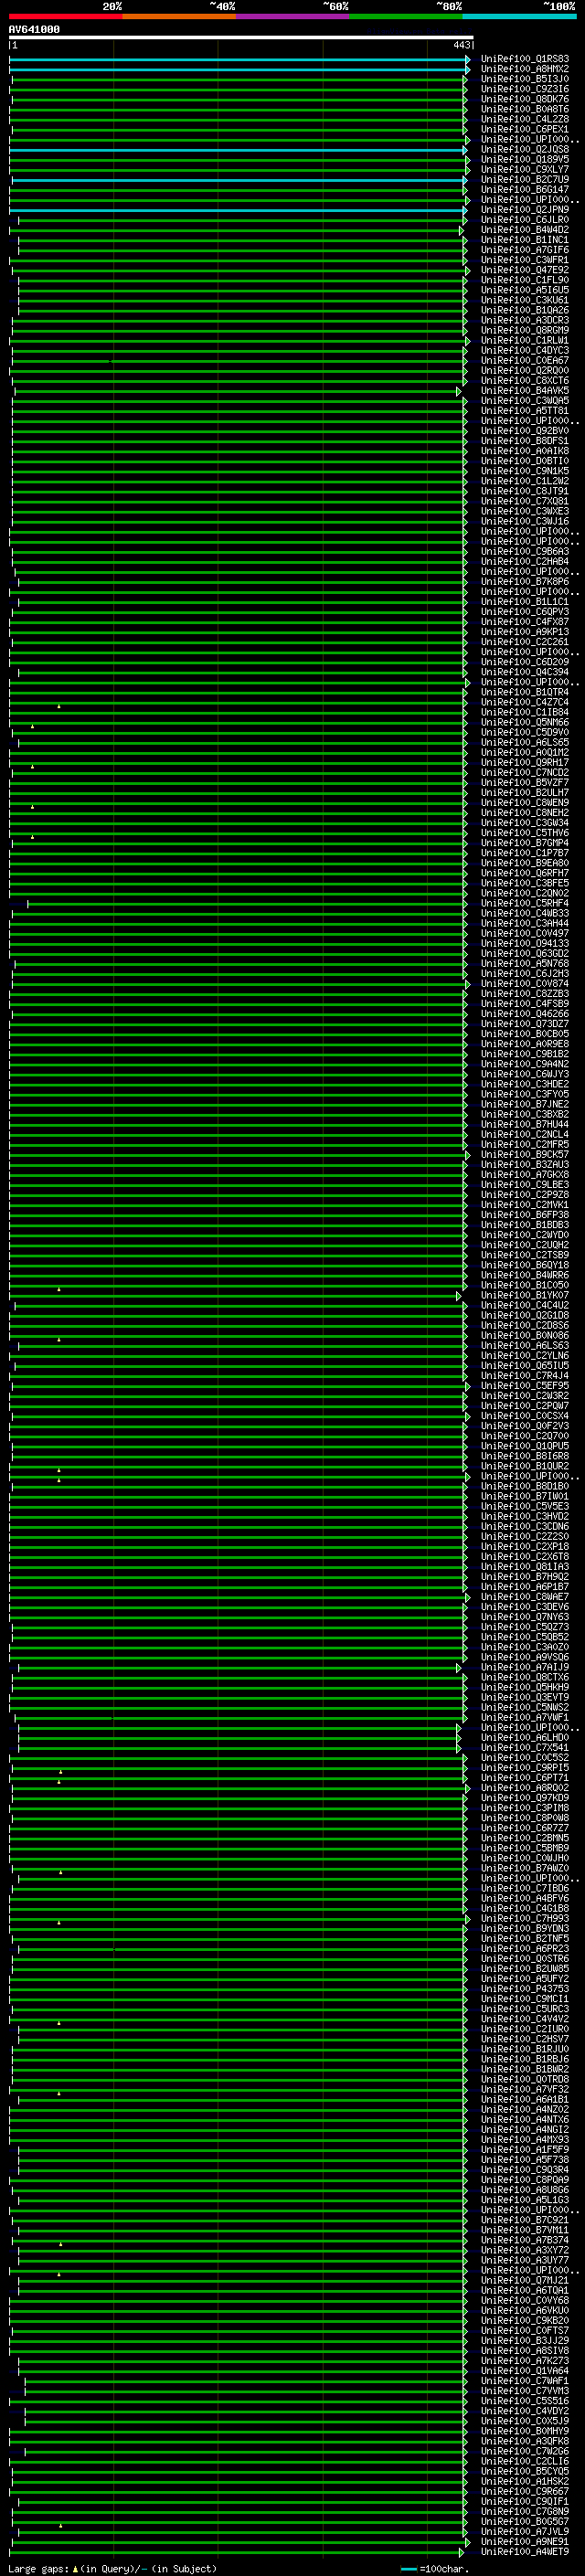This screenshot has width=585, height=2576.
Task: Click label UniRef100_B9CK57
Action: pos(525,1155)
